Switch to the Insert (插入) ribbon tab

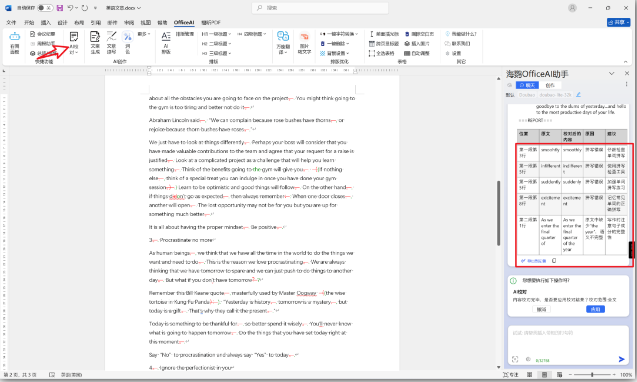(x=46, y=22)
